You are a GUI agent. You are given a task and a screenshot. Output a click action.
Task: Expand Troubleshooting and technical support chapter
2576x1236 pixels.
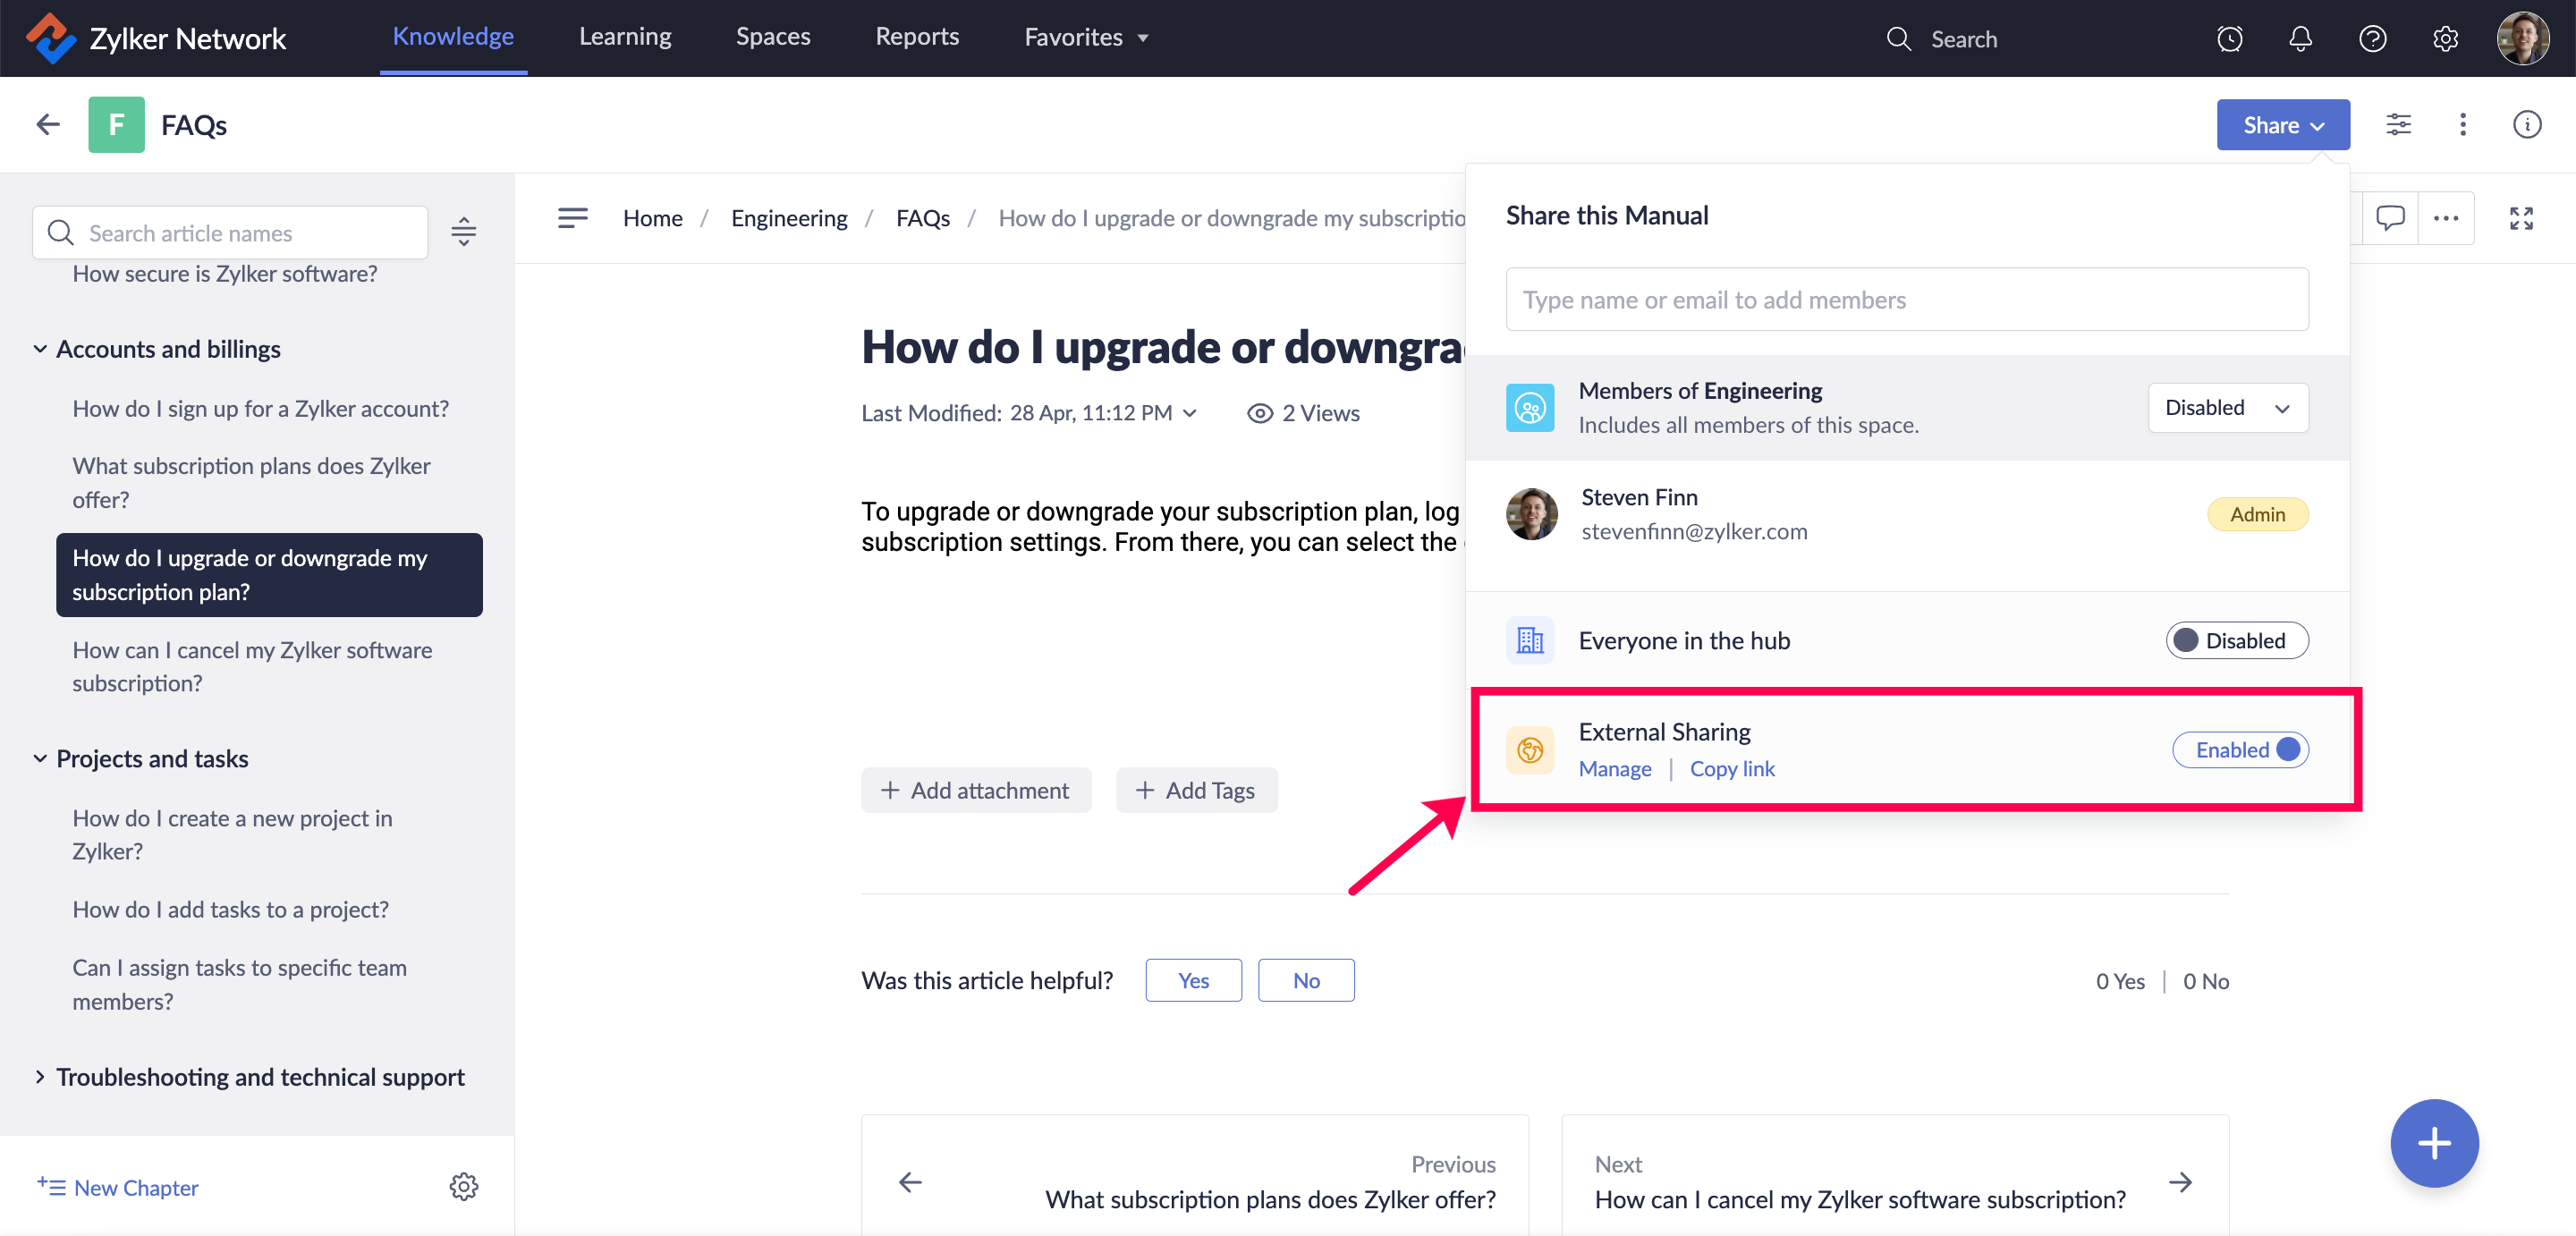pos(39,1076)
